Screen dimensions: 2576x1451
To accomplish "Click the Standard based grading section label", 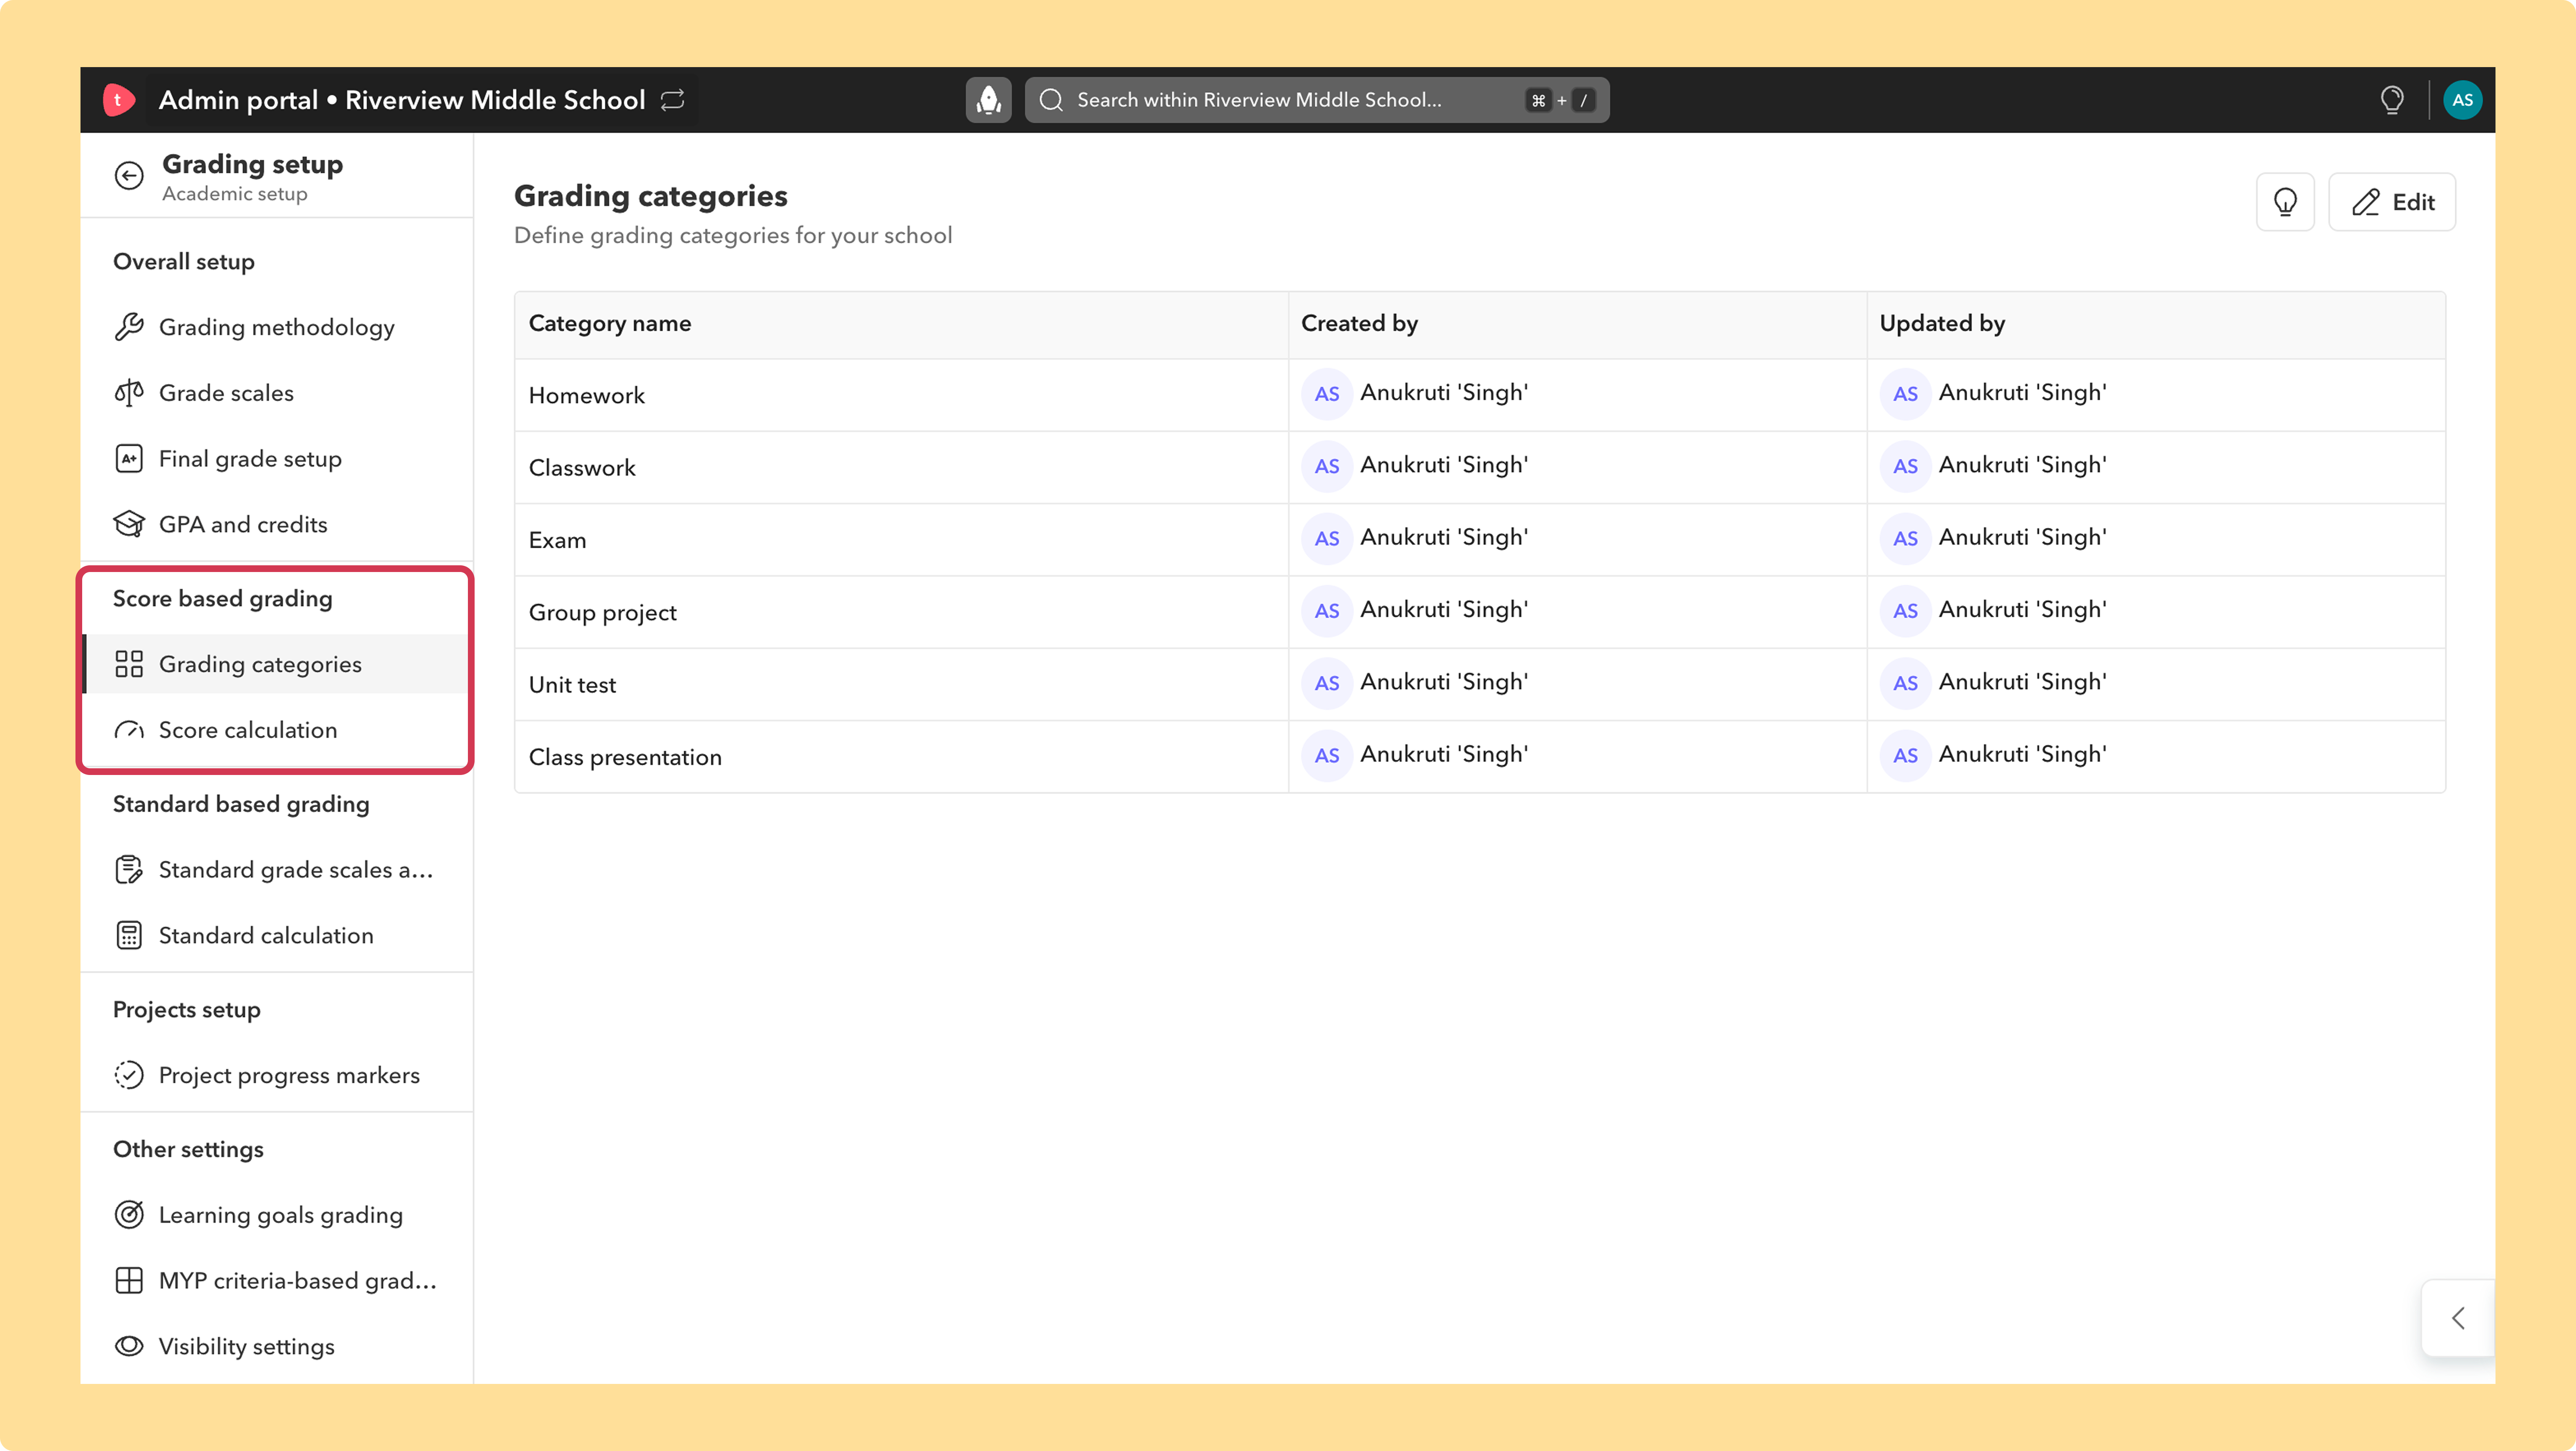I will click(x=241, y=804).
